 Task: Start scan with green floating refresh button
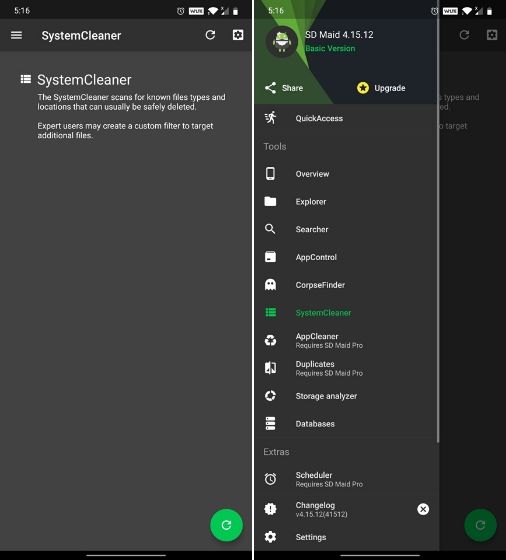[x=226, y=525]
